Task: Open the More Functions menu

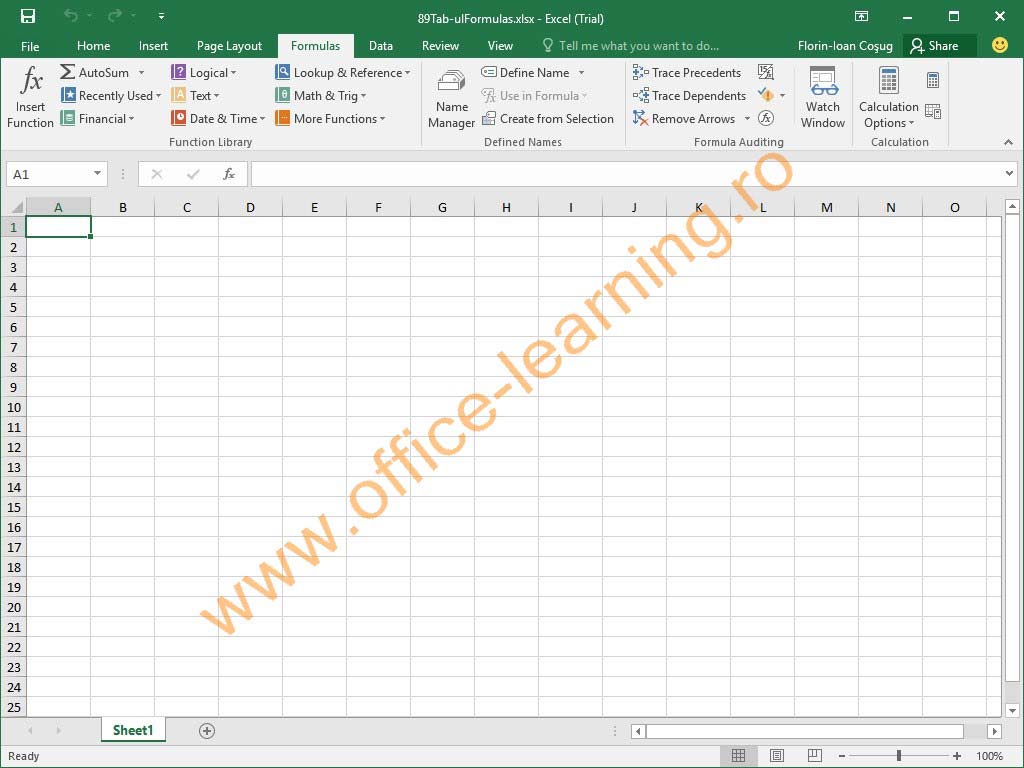Action: click(330, 118)
